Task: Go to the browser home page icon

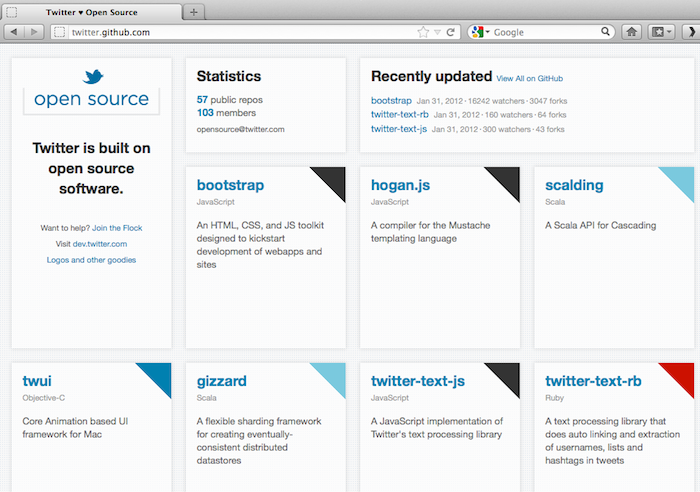Action: coord(632,32)
